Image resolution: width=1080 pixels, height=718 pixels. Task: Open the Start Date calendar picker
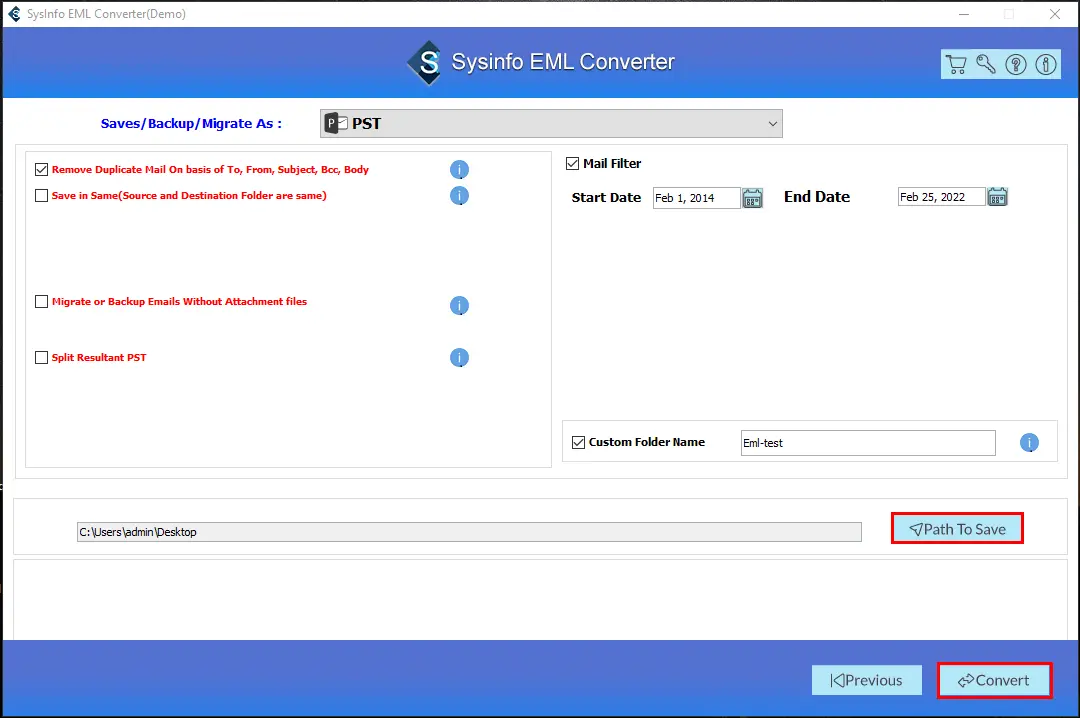752,198
